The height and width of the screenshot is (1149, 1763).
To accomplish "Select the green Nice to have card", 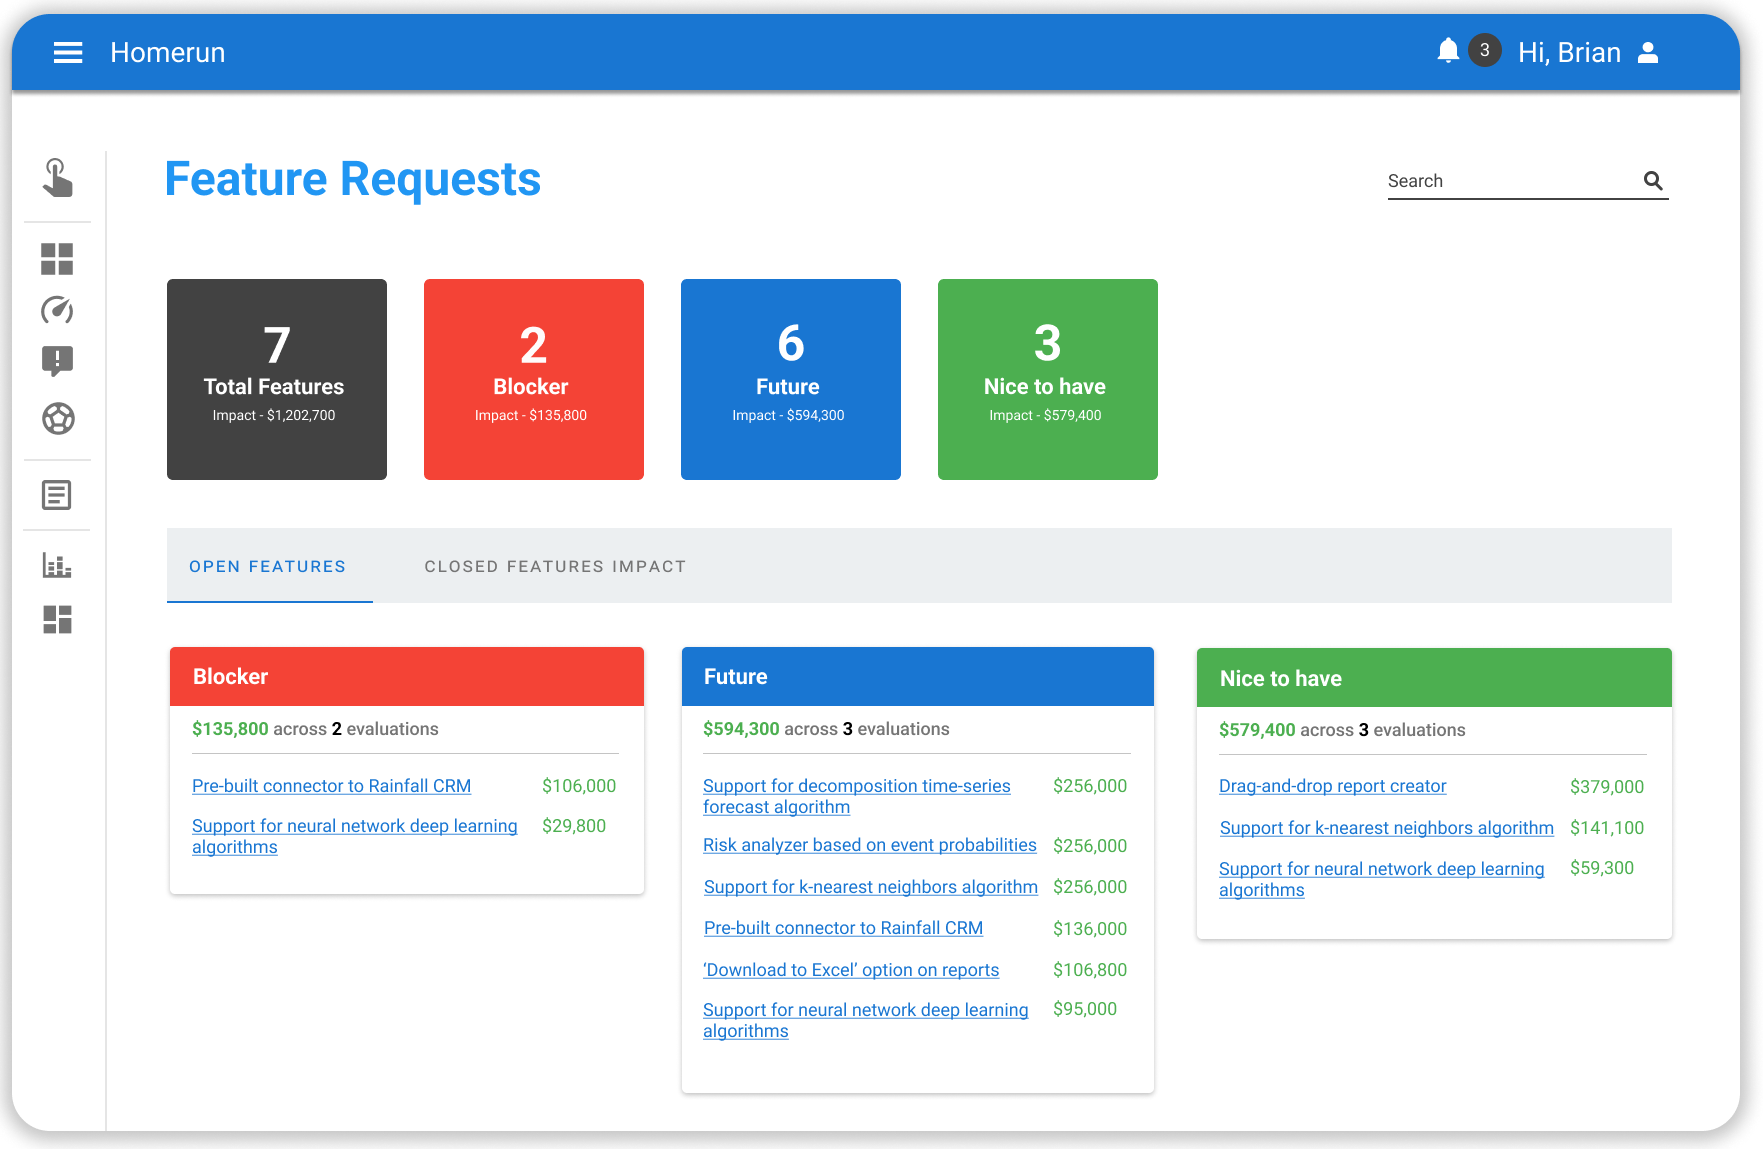I will [x=1047, y=379].
